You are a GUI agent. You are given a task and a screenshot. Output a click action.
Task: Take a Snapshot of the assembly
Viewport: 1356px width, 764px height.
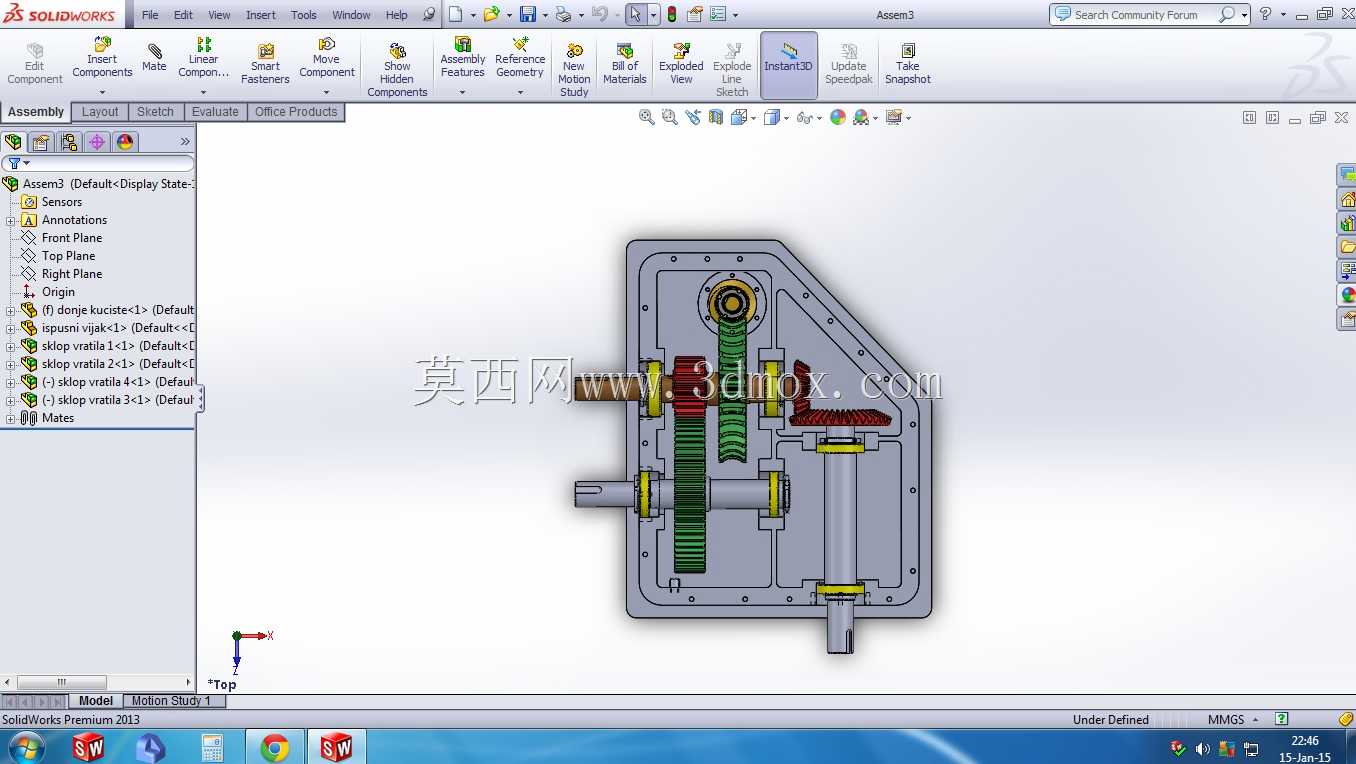tap(907, 64)
